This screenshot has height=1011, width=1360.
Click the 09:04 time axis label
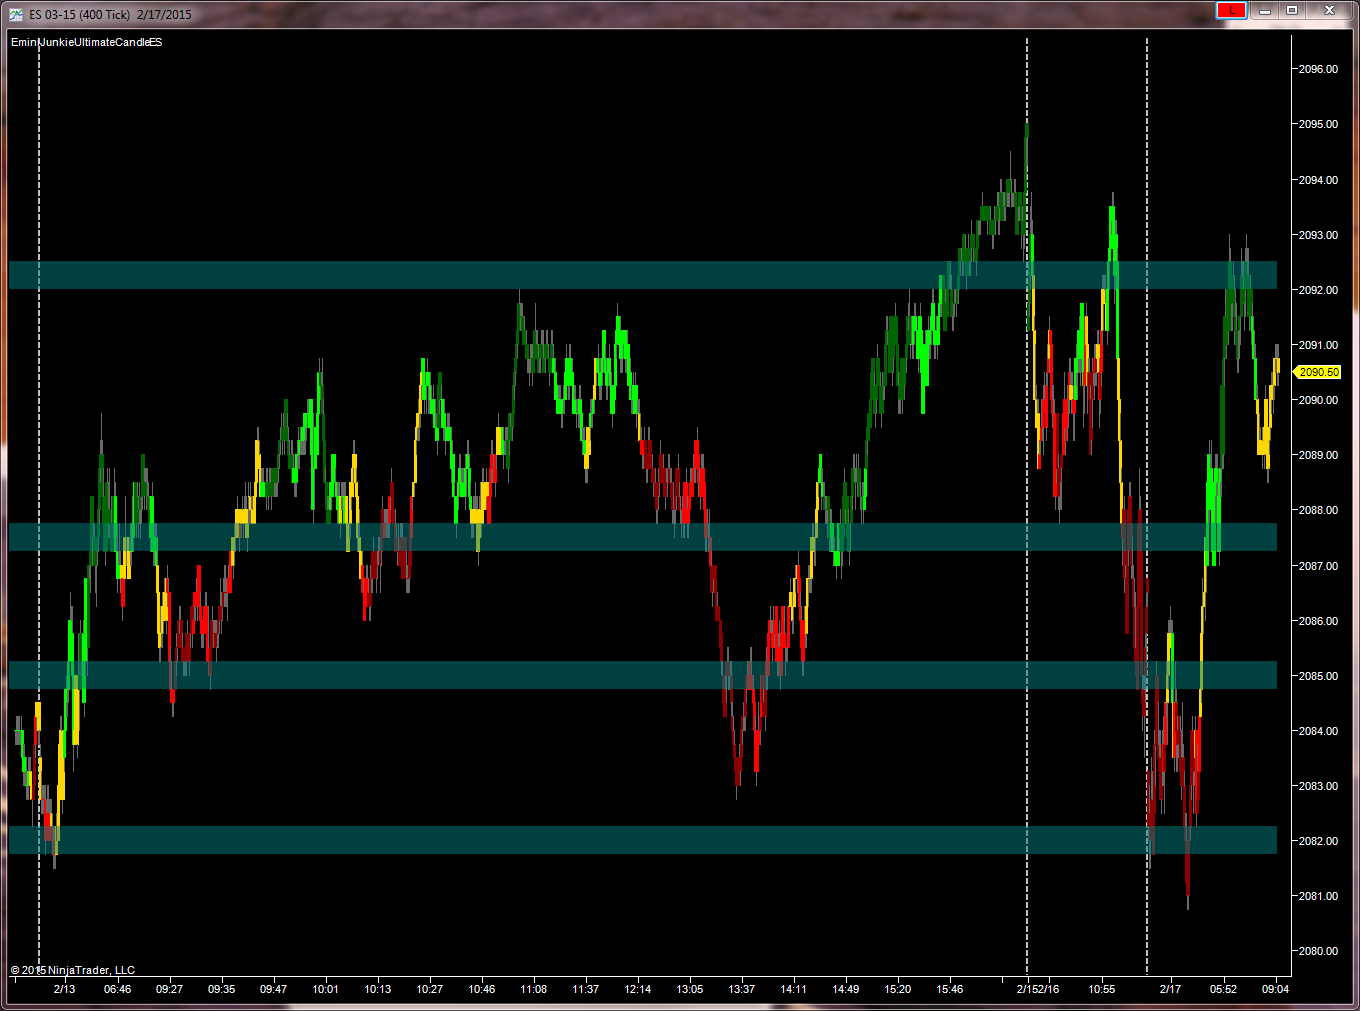coord(1275,989)
